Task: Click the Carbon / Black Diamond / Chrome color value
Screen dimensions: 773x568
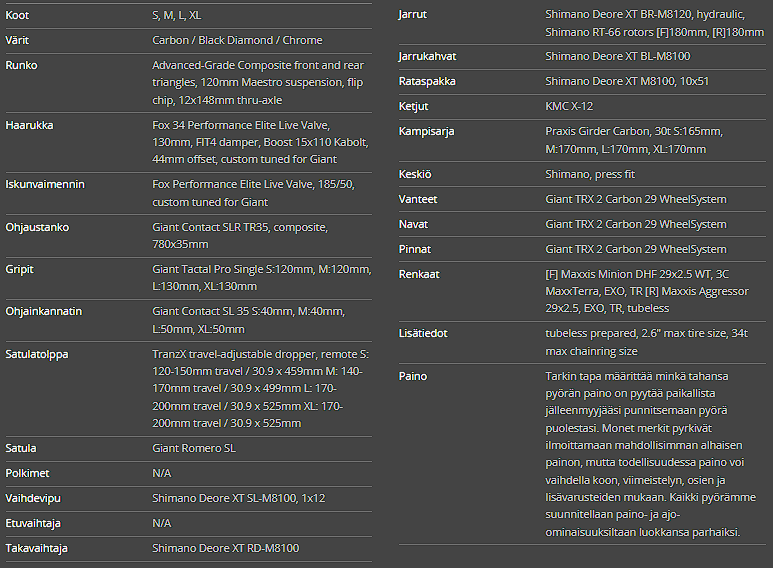Action: (x=237, y=40)
